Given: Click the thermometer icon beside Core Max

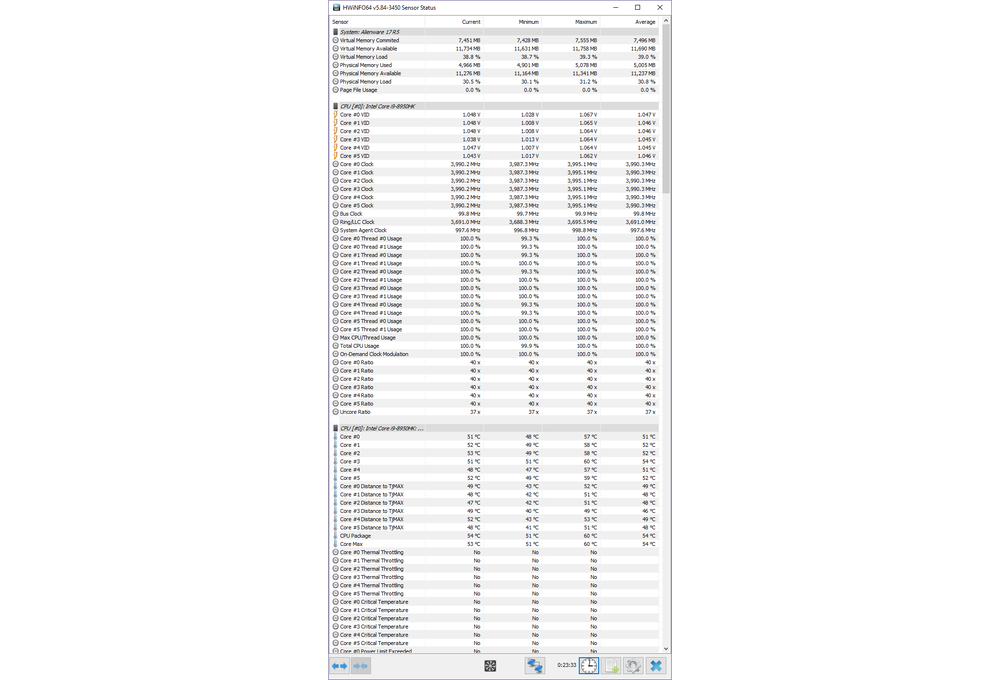Looking at the screenshot, I should pos(337,544).
